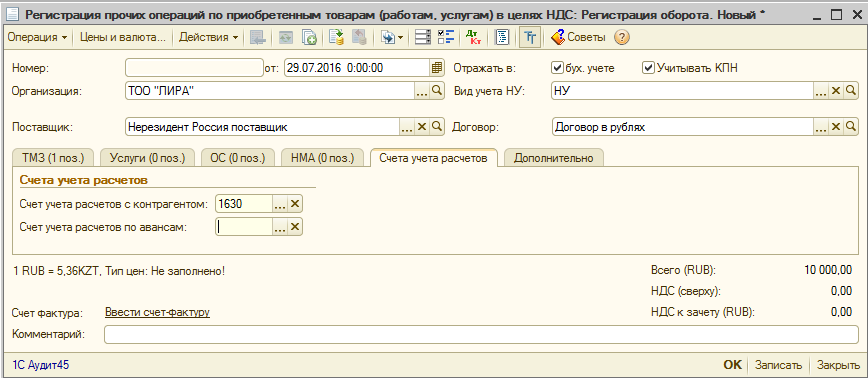868x378 pixels.
Task: Click the checklist settings icon
Action: pos(446,38)
